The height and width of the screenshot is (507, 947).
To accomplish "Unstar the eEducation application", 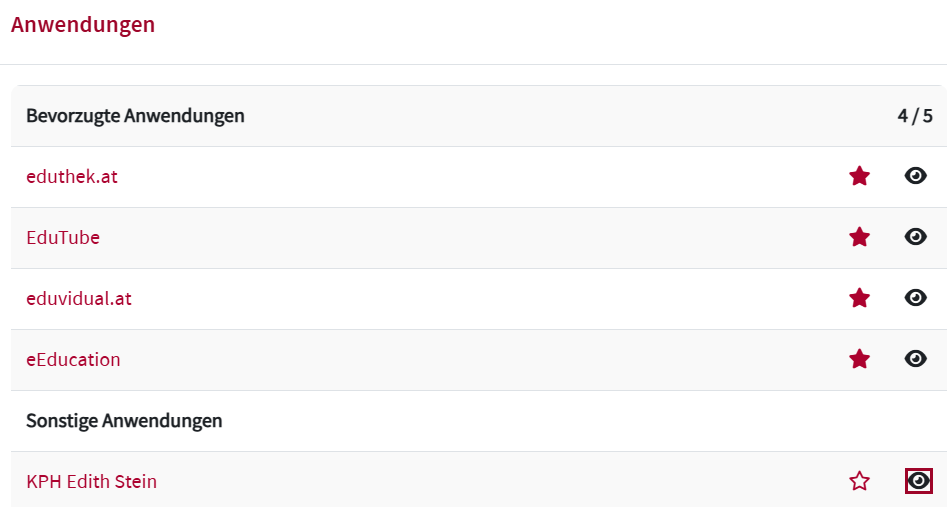I will 859,360.
